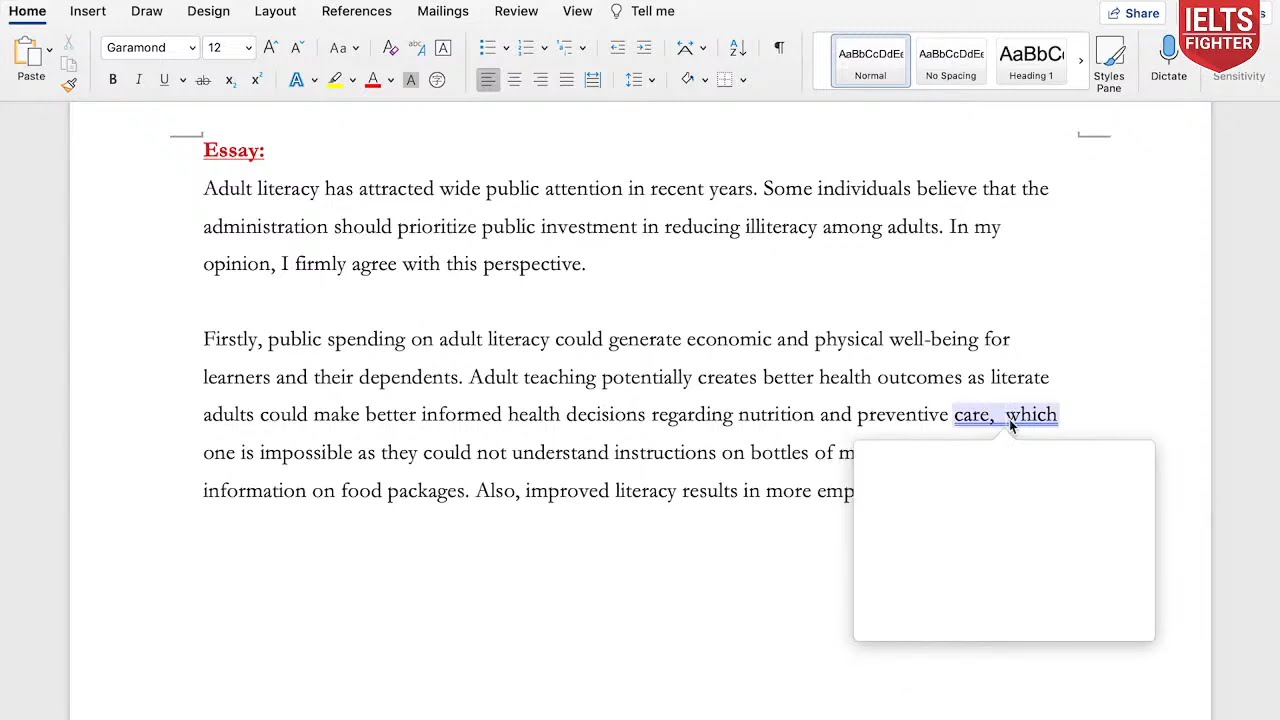Switch to the Layout tab

pos(275,11)
